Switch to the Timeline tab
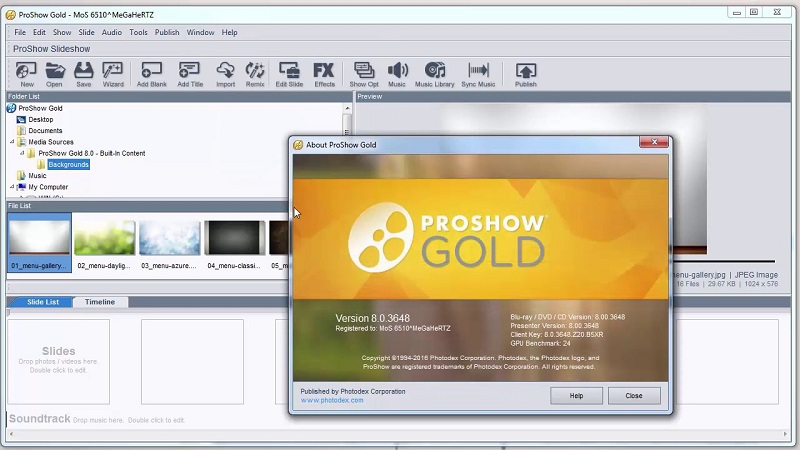 [x=100, y=302]
